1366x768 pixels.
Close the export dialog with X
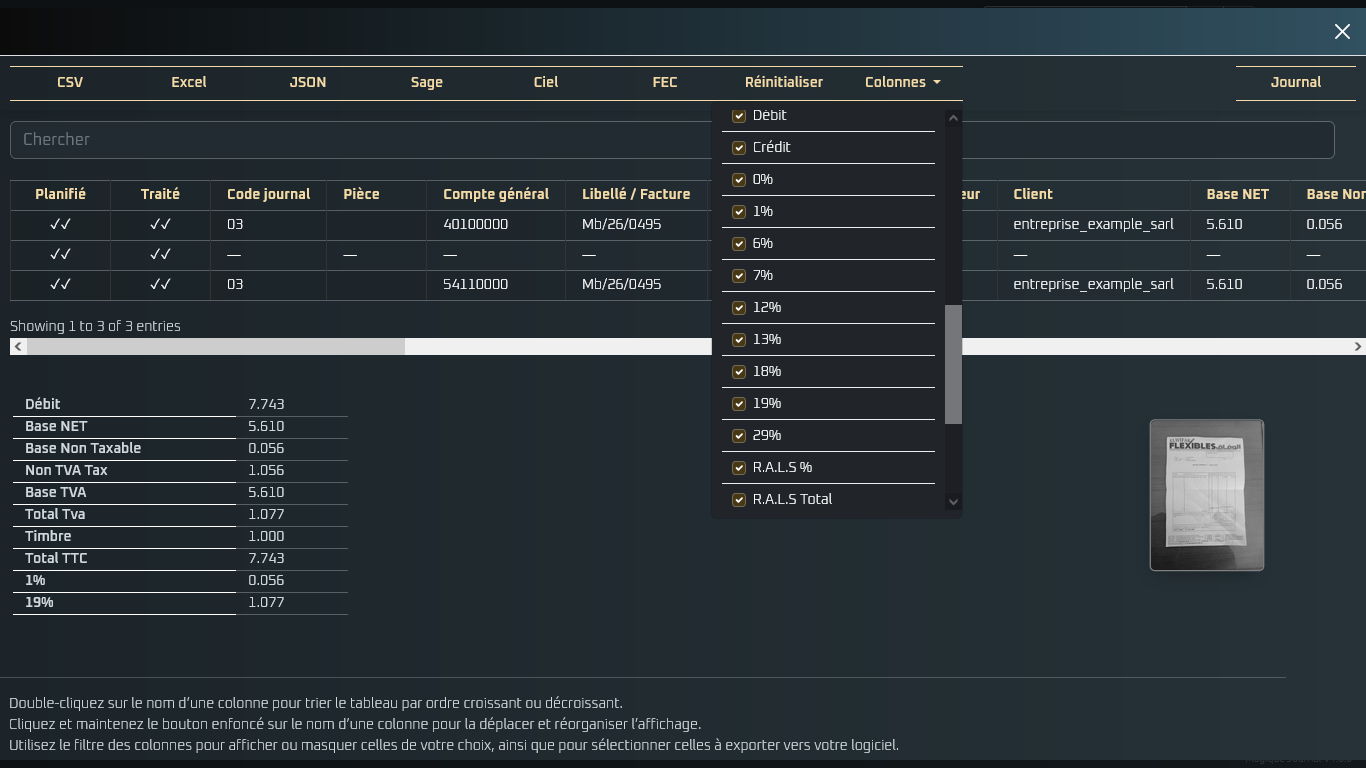point(1342,32)
